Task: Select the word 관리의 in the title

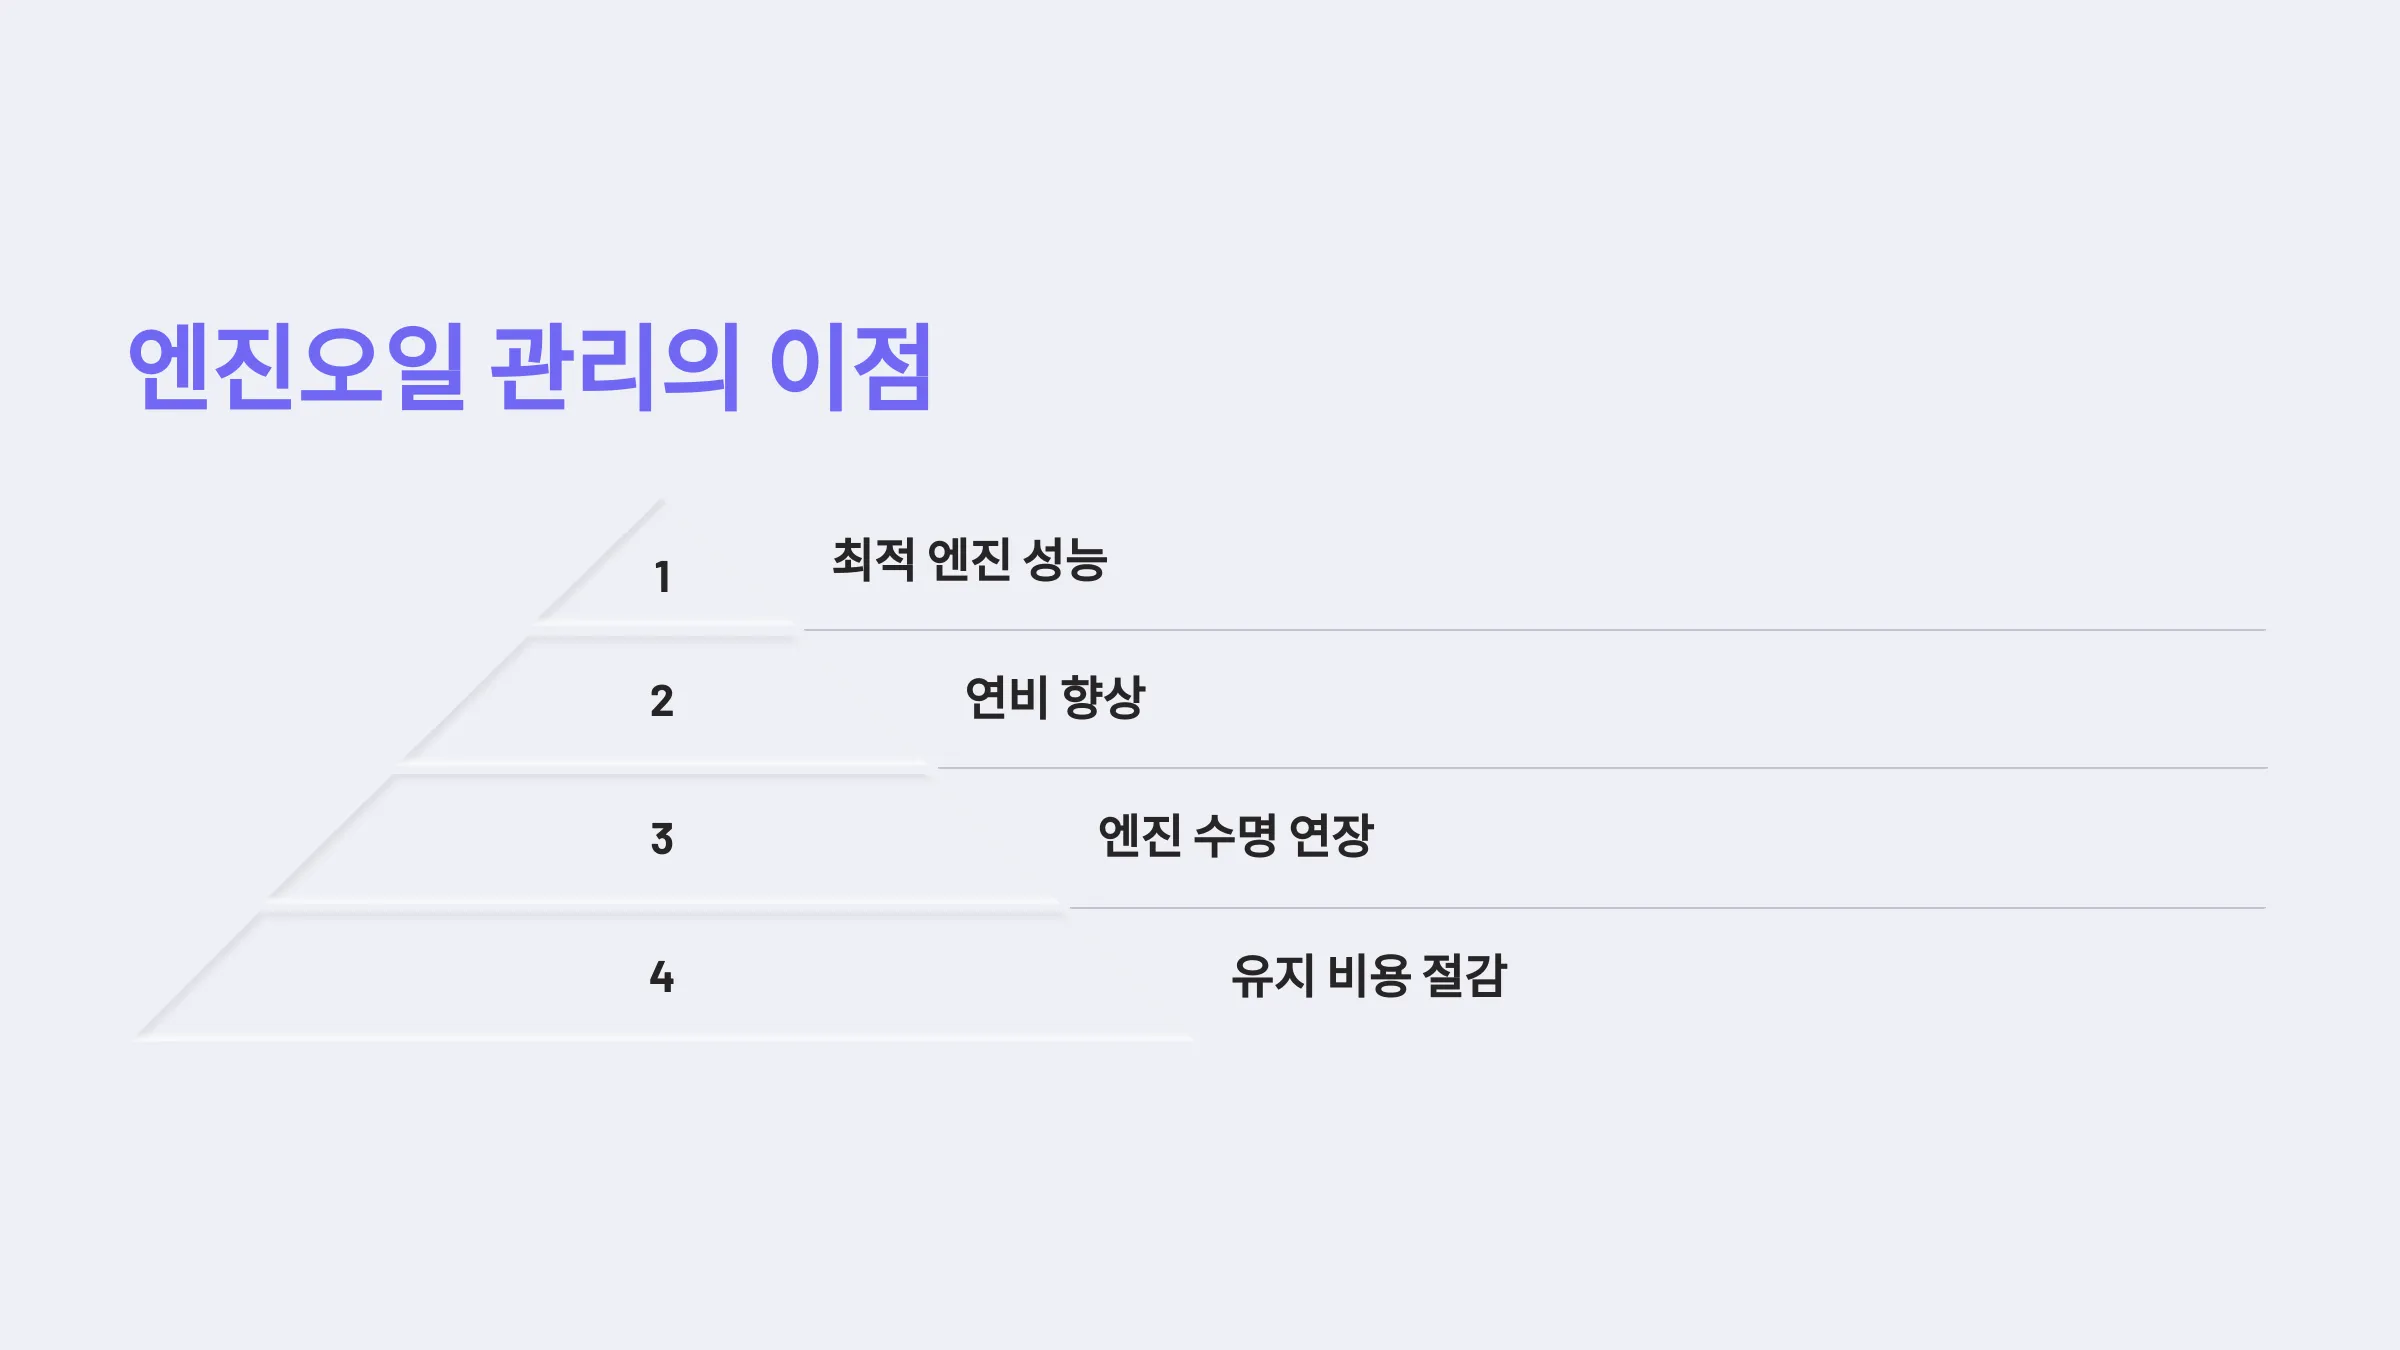Action: [614, 366]
